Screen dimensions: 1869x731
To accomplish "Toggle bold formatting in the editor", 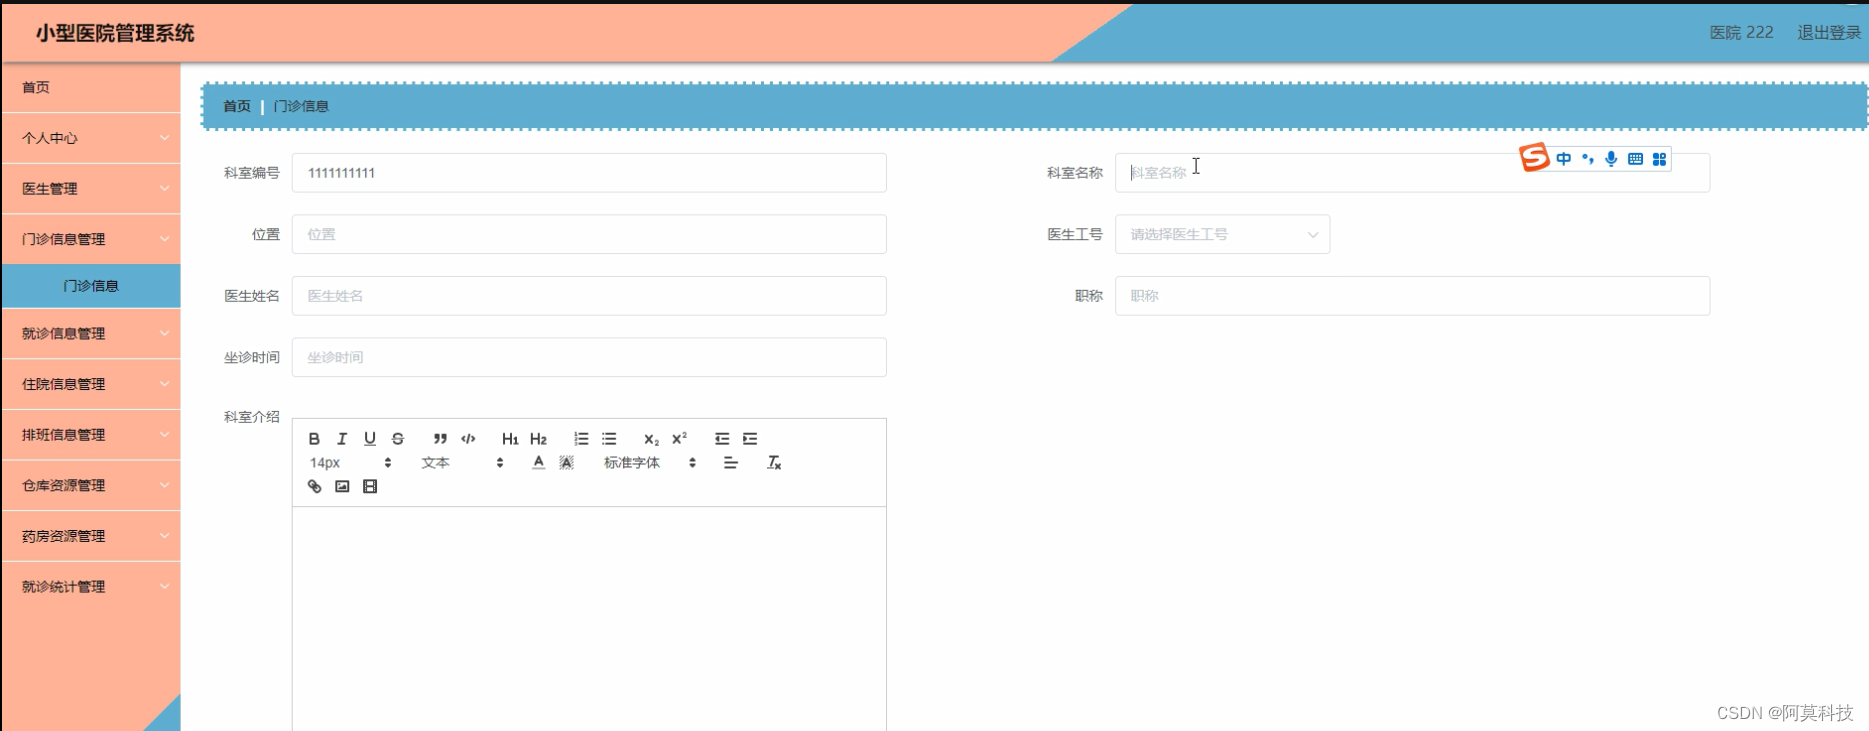I will (x=314, y=439).
